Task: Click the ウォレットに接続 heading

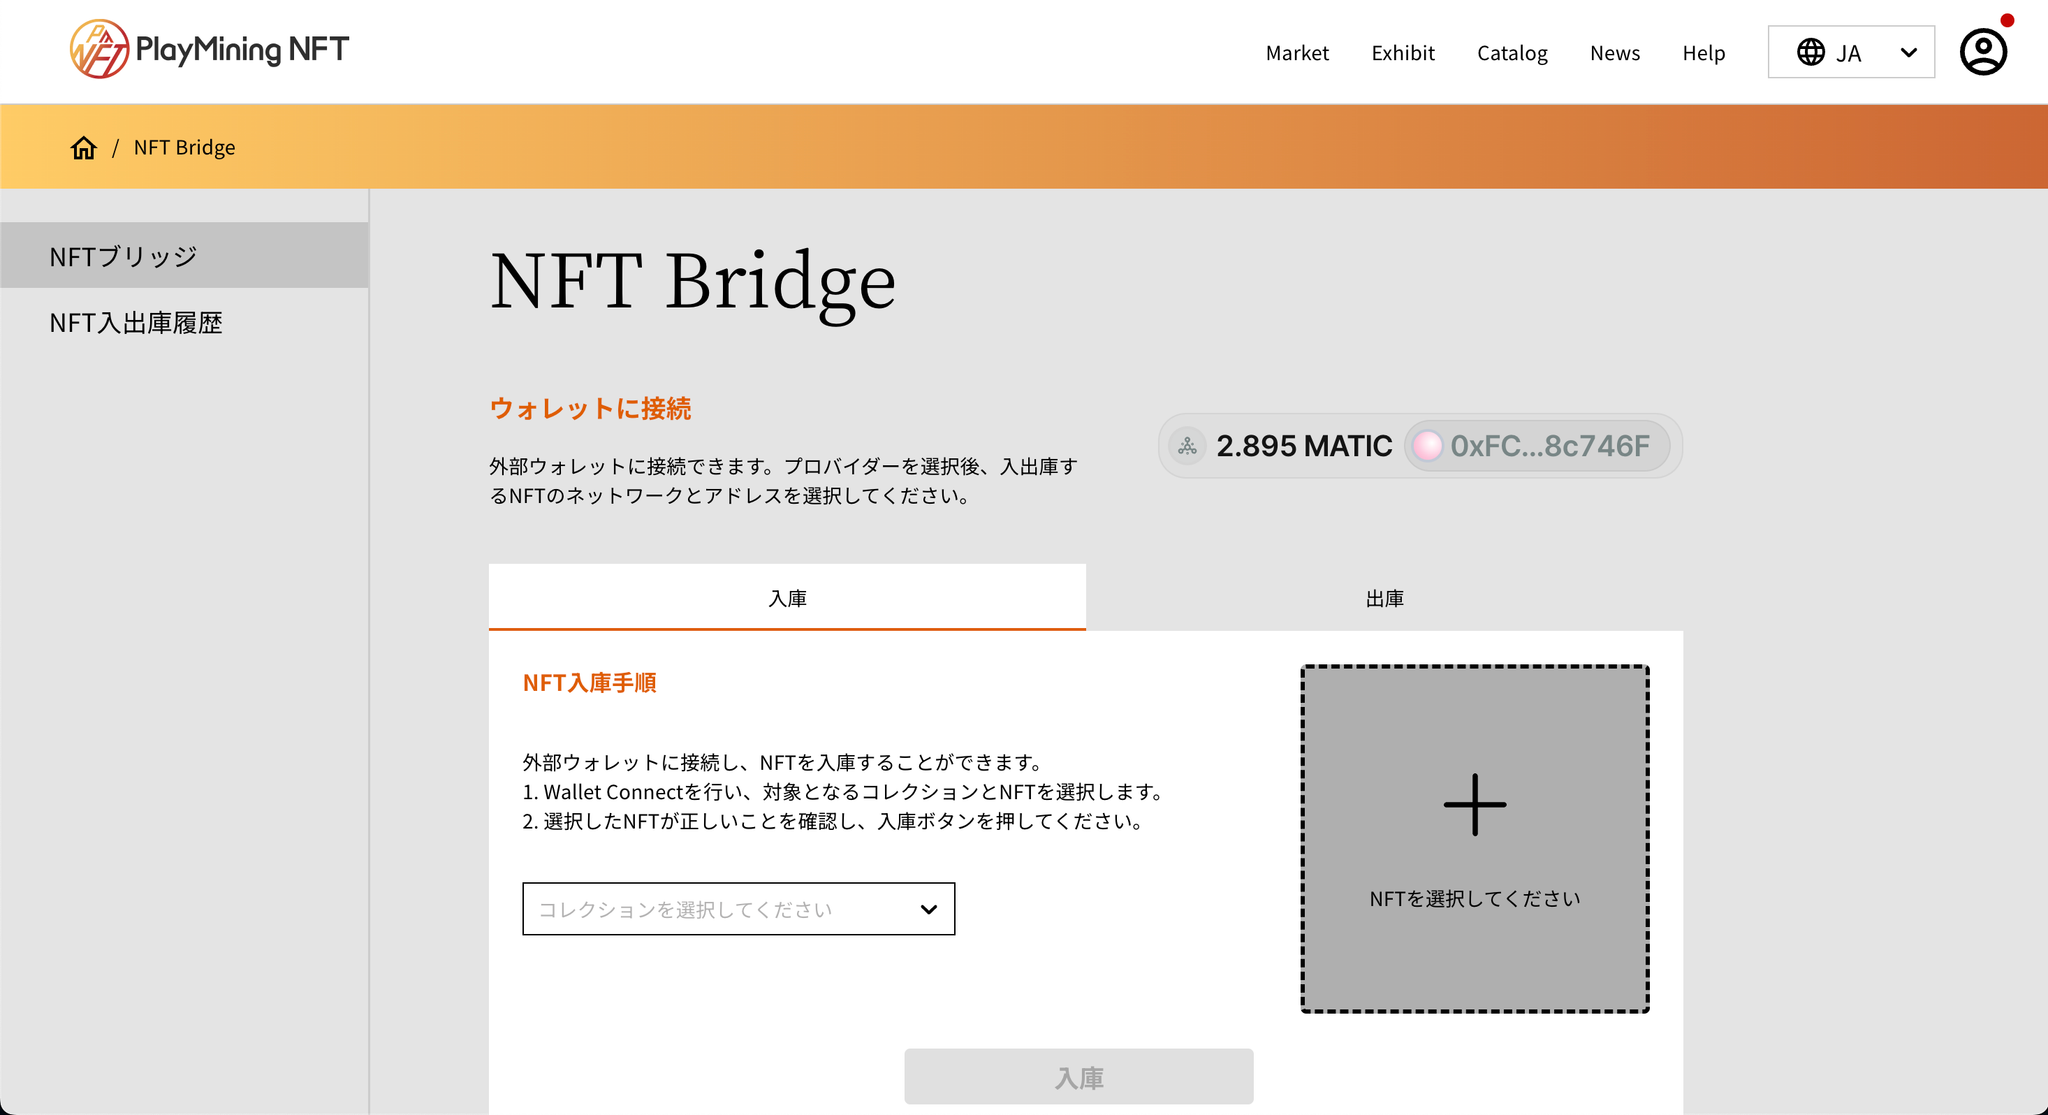Action: pyautogui.click(x=590, y=408)
